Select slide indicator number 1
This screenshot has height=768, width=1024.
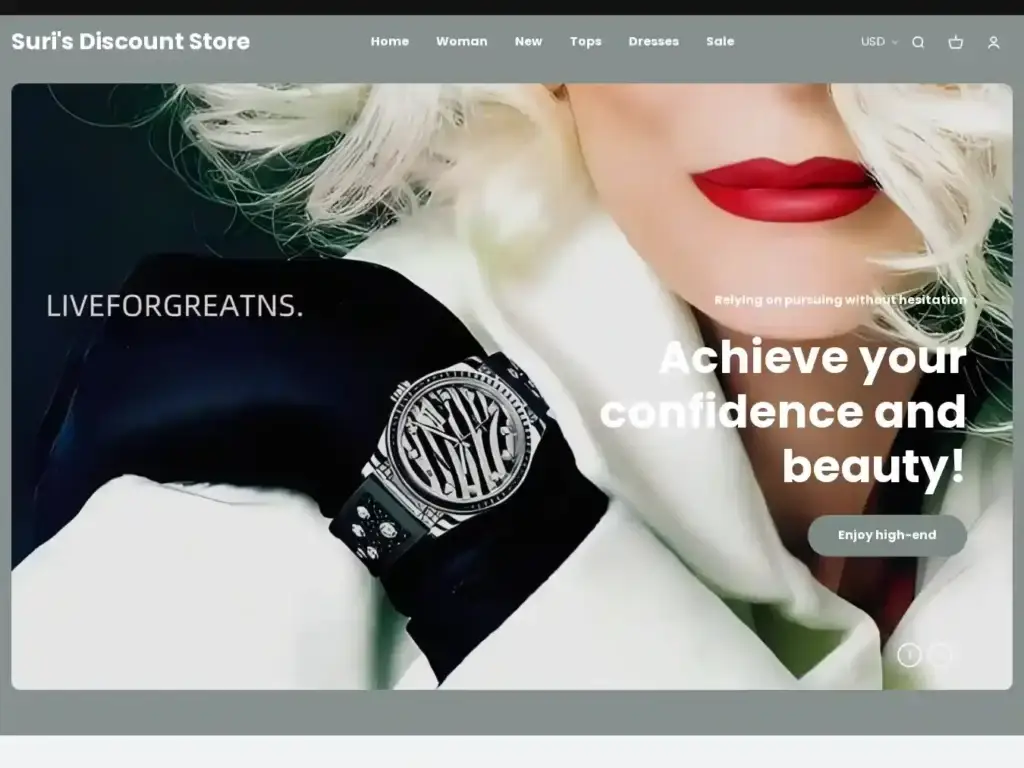click(x=909, y=655)
